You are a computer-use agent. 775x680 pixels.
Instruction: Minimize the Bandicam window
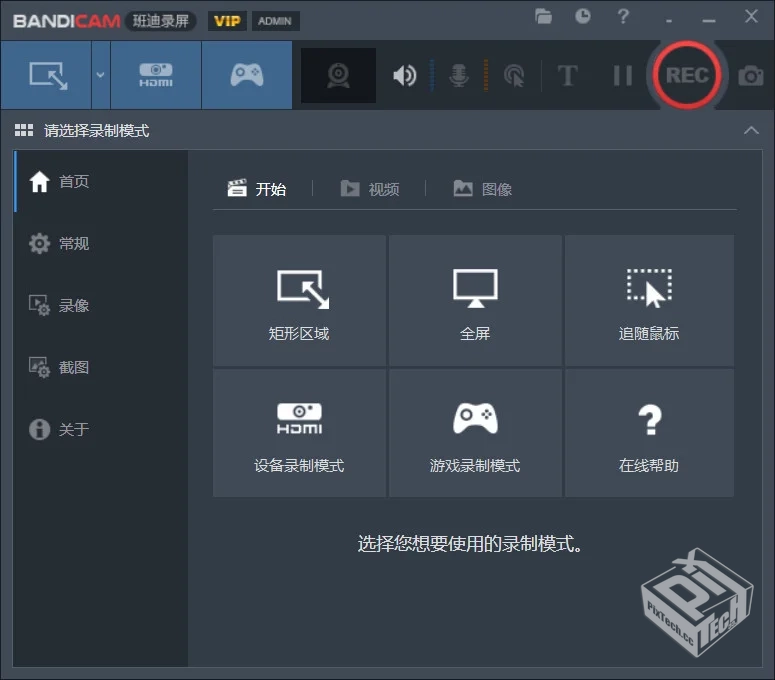(709, 21)
